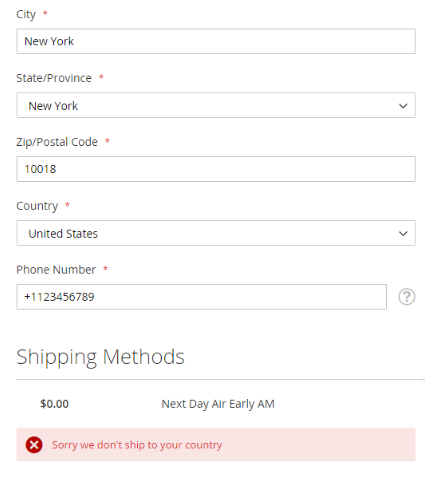
Task: Click the Phone Number label
Action: coord(56,270)
